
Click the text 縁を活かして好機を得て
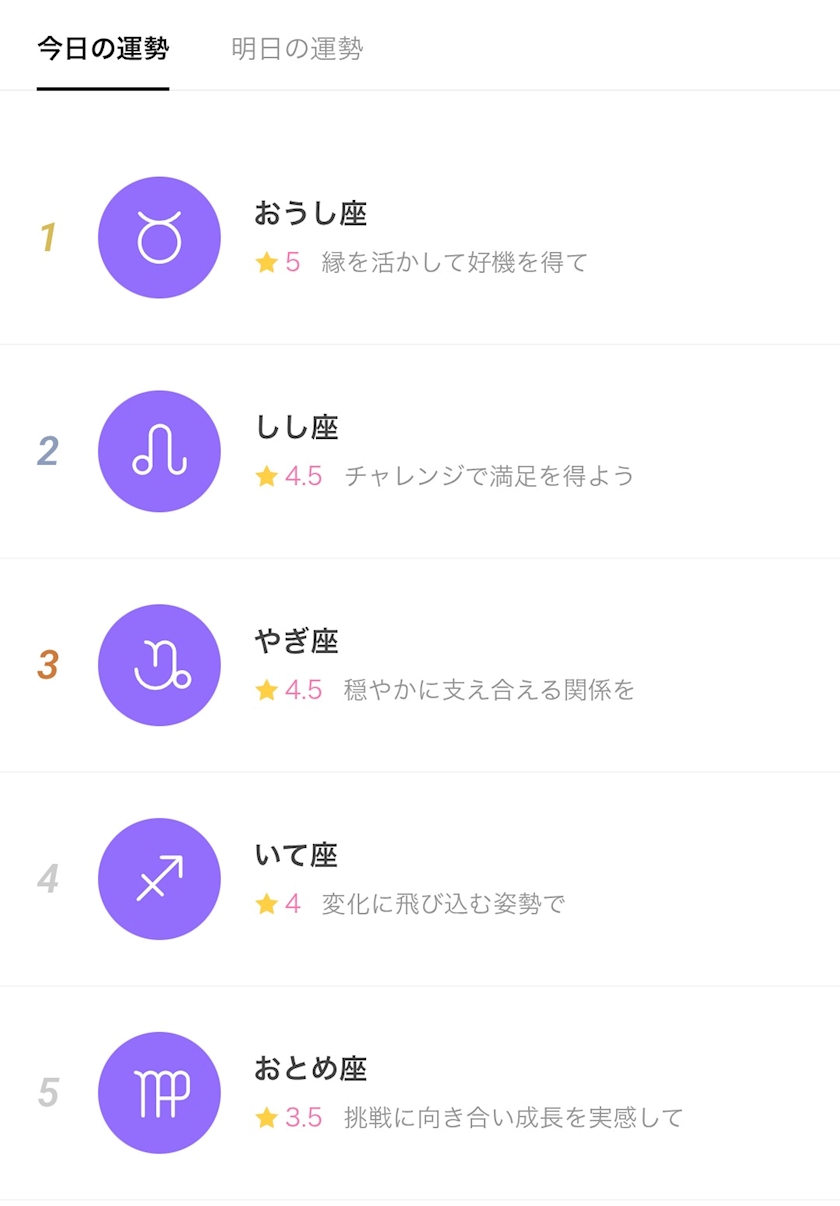click(455, 263)
